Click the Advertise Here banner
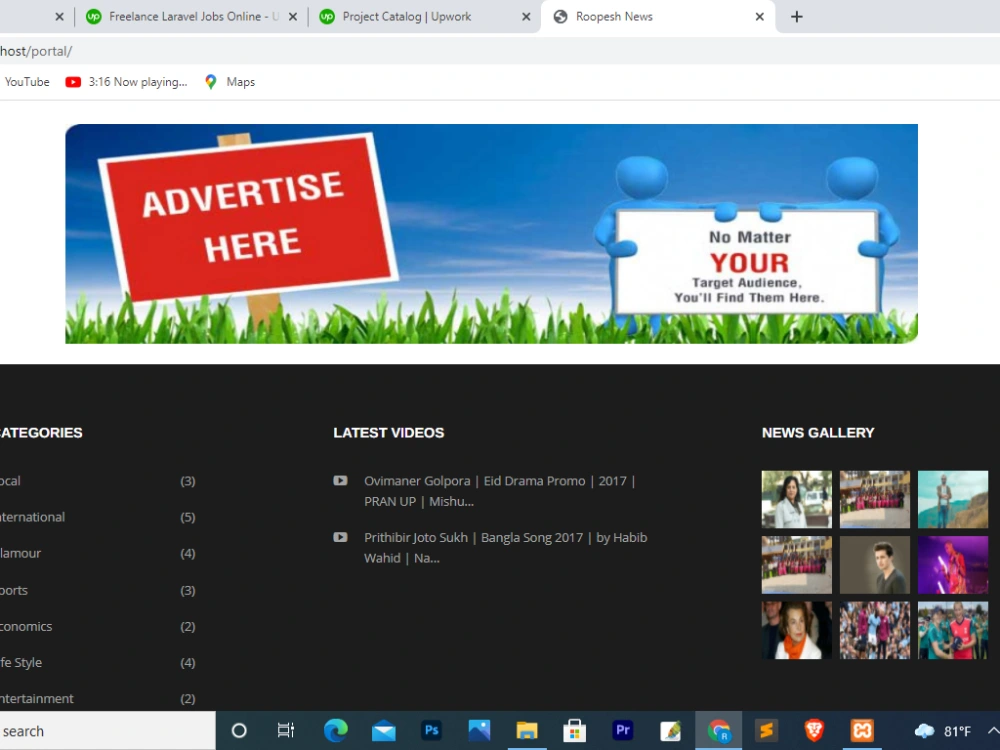 pos(491,233)
